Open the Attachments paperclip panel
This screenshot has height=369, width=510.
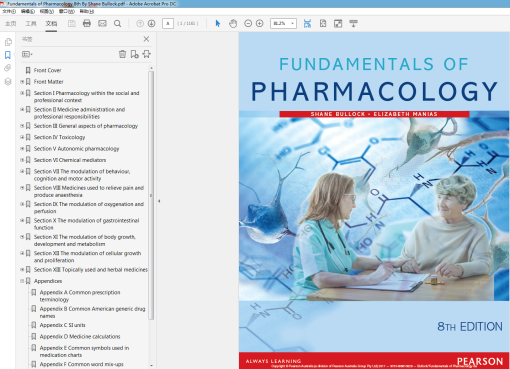(8, 68)
